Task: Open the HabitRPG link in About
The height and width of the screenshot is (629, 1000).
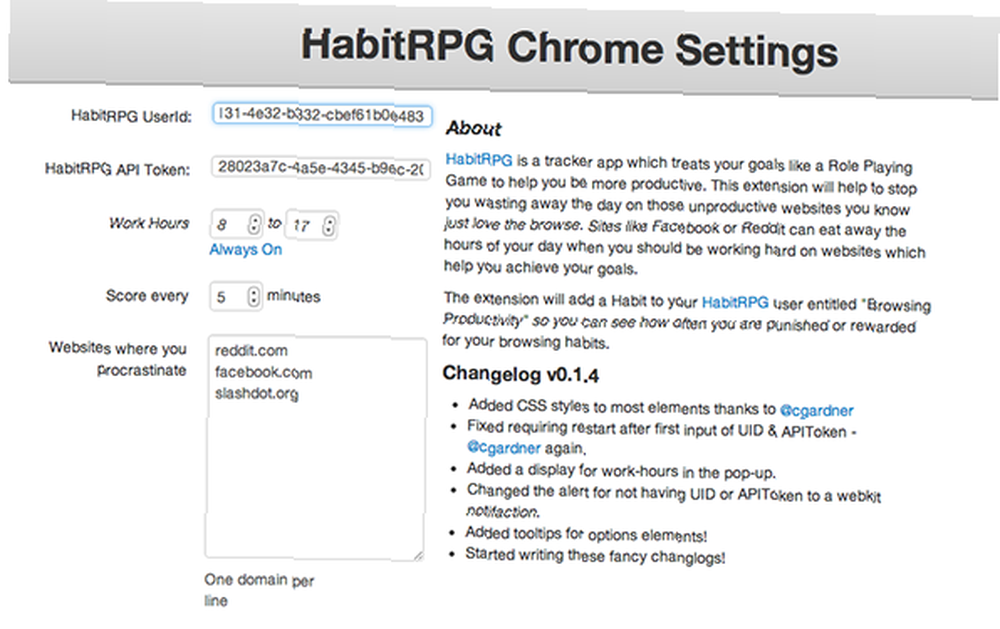Action: pyautogui.click(x=478, y=159)
